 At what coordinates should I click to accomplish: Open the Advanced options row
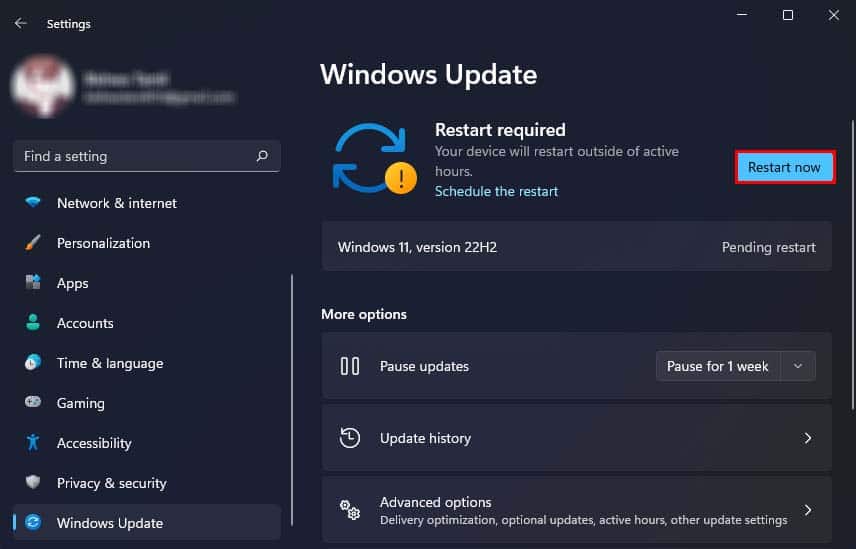point(576,510)
